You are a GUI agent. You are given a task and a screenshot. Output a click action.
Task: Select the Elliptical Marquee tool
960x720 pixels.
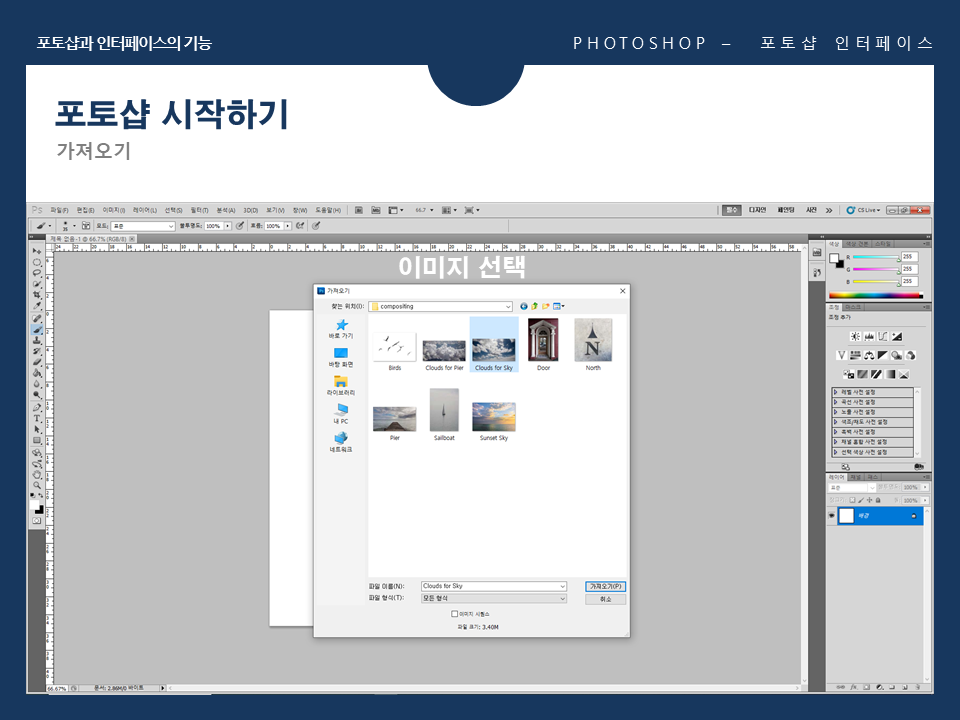tap(37, 262)
